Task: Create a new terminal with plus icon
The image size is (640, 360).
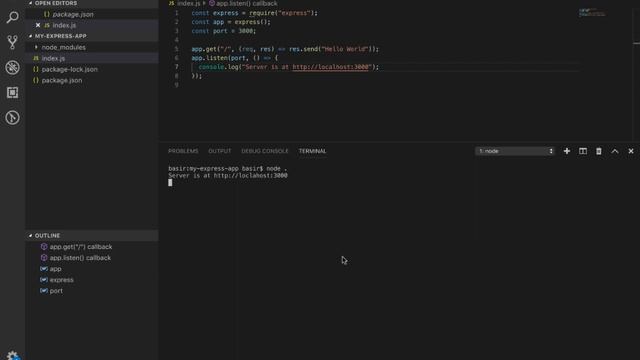Action: [567, 151]
